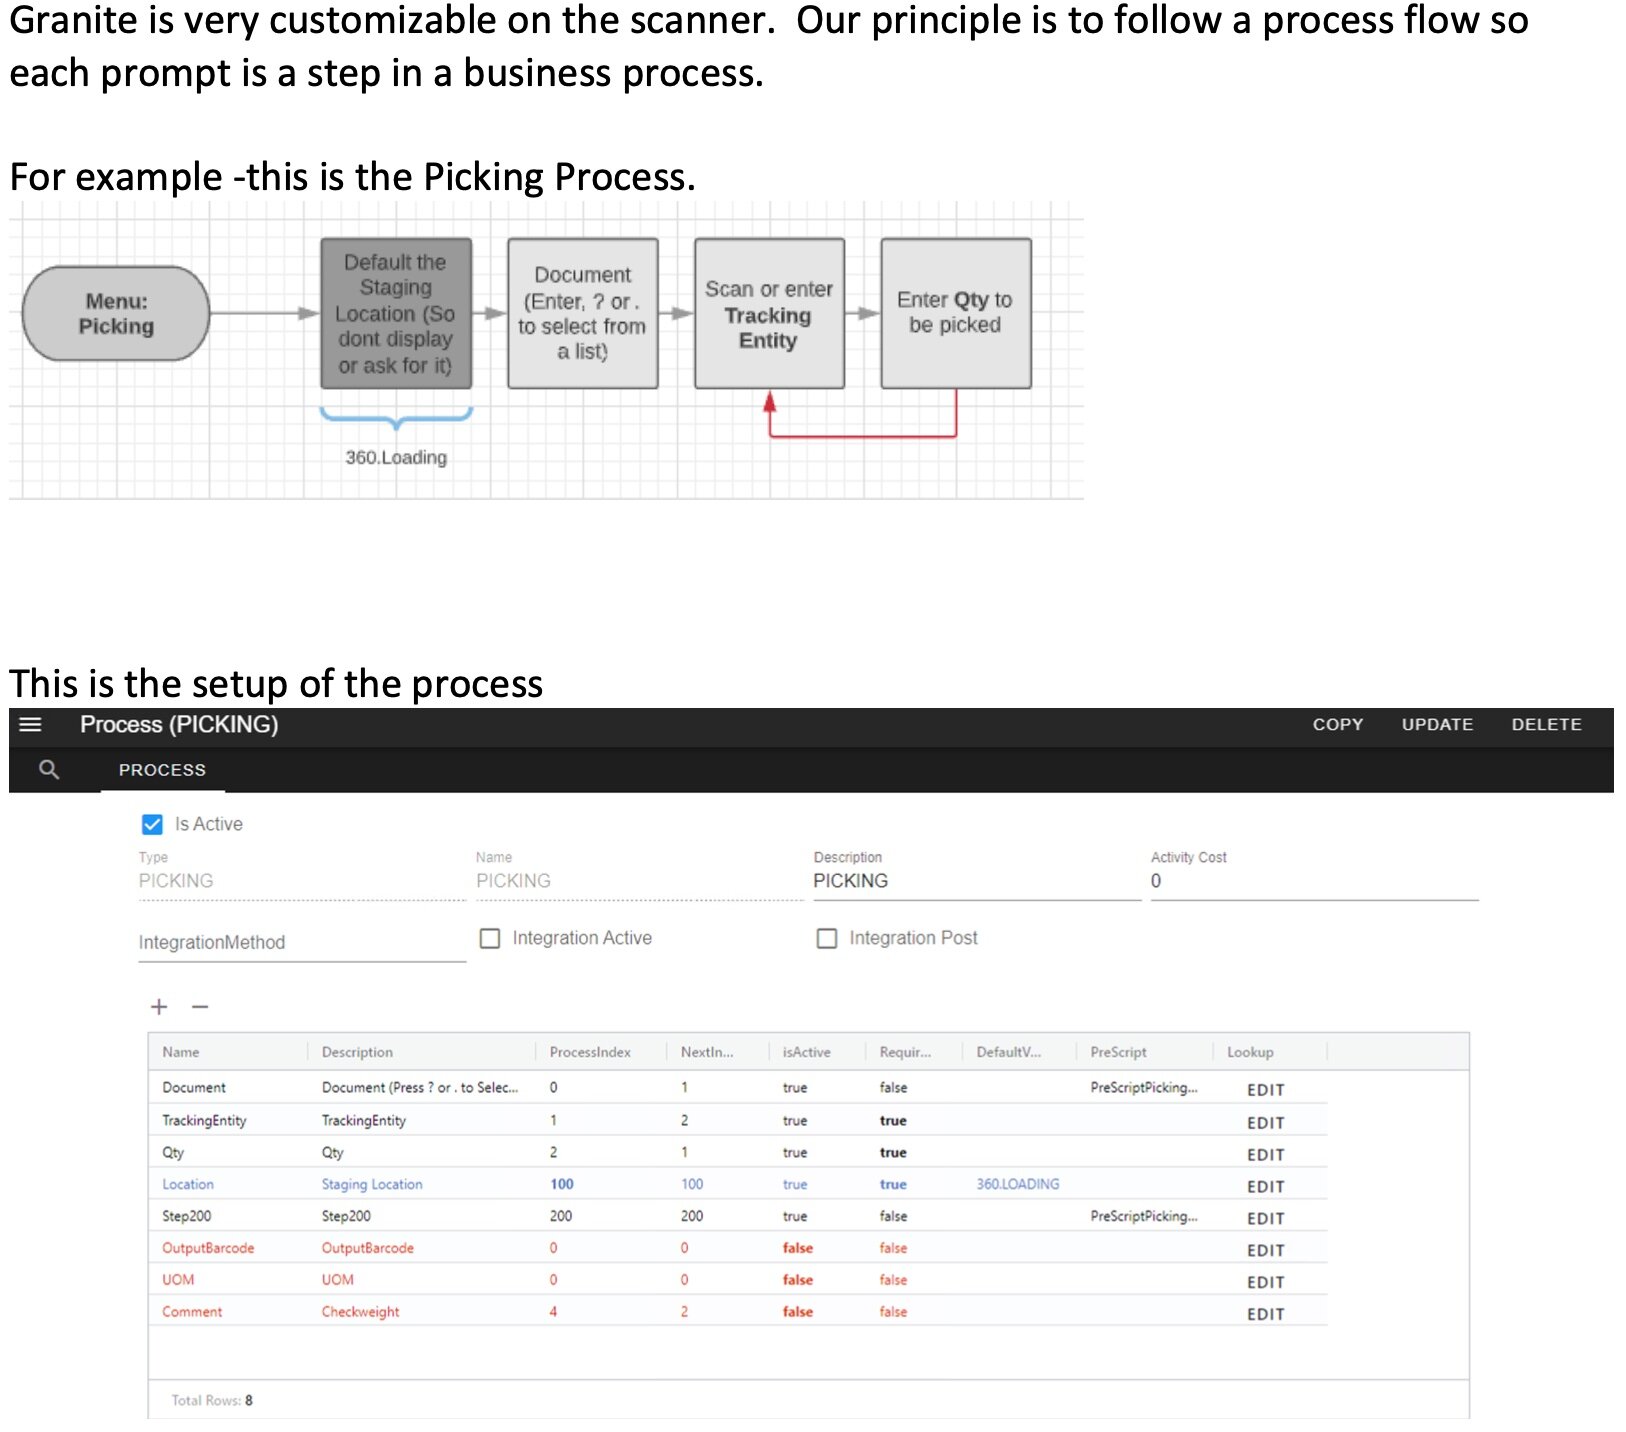This screenshot has width=1626, height=1432.
Task: Click into the Description field
Action: (x=975, y=881)
